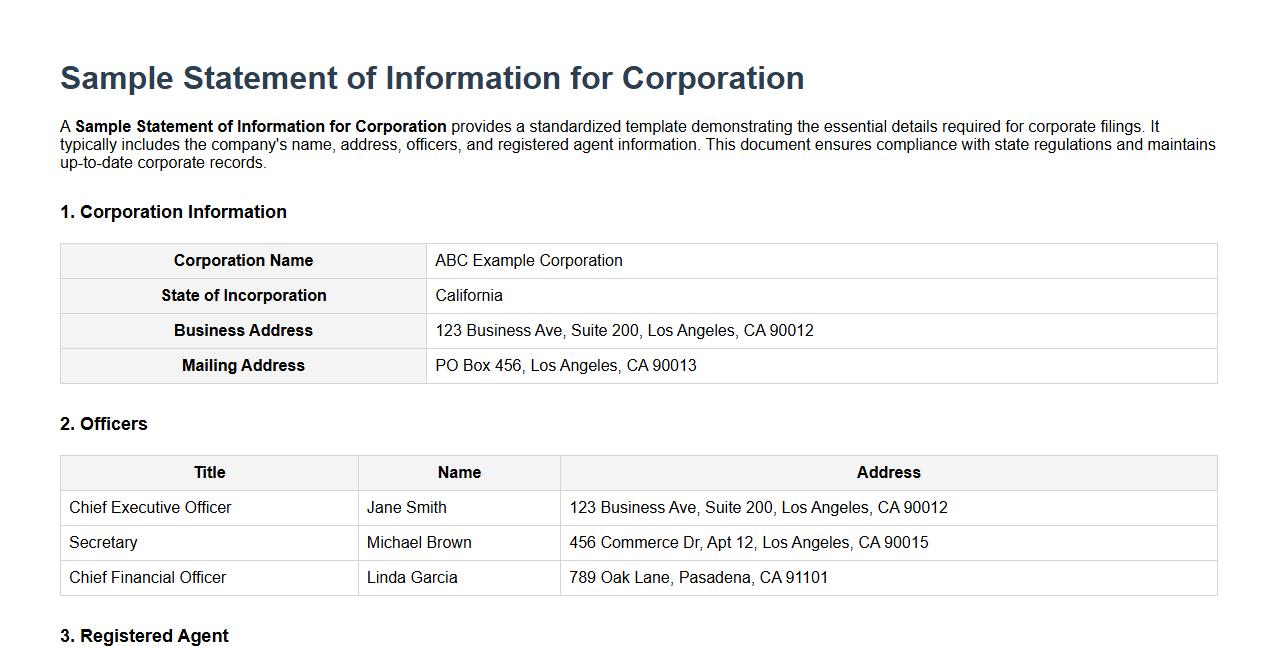
Task: Click the 3. Registered Agent section heading
Action: coord(144,635)
